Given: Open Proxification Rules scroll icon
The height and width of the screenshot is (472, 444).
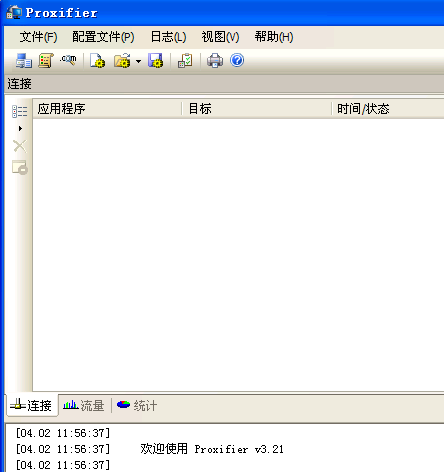Looking at the screenshot, I should click(46, 61).
